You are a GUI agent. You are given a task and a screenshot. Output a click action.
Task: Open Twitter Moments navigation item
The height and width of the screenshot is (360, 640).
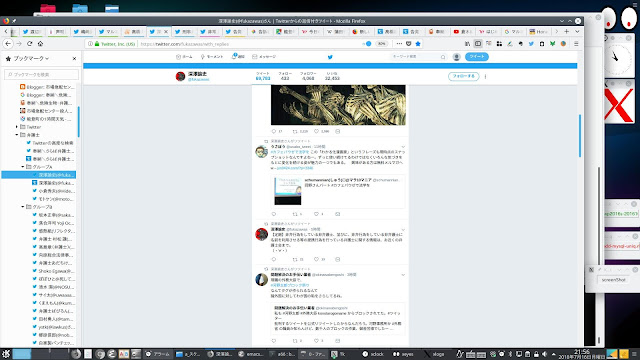pyautogui.click(x=212, y=57)
